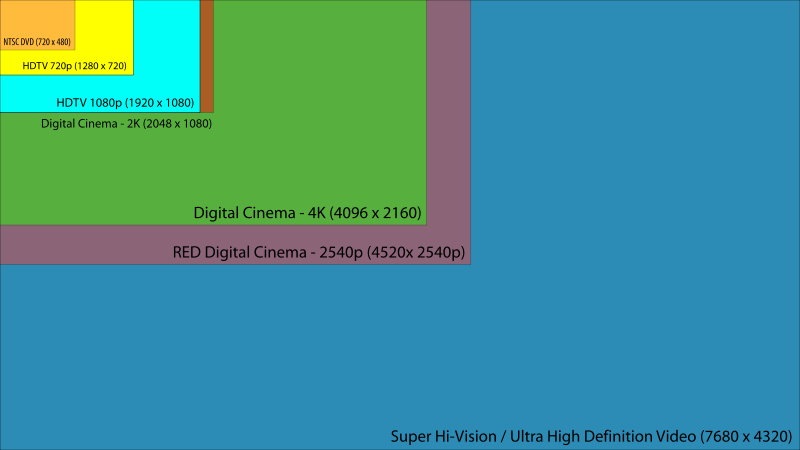
Task: Click the Digital Cinema - 2K (2048 x 1080) label
Action: [x=126, y=123]
